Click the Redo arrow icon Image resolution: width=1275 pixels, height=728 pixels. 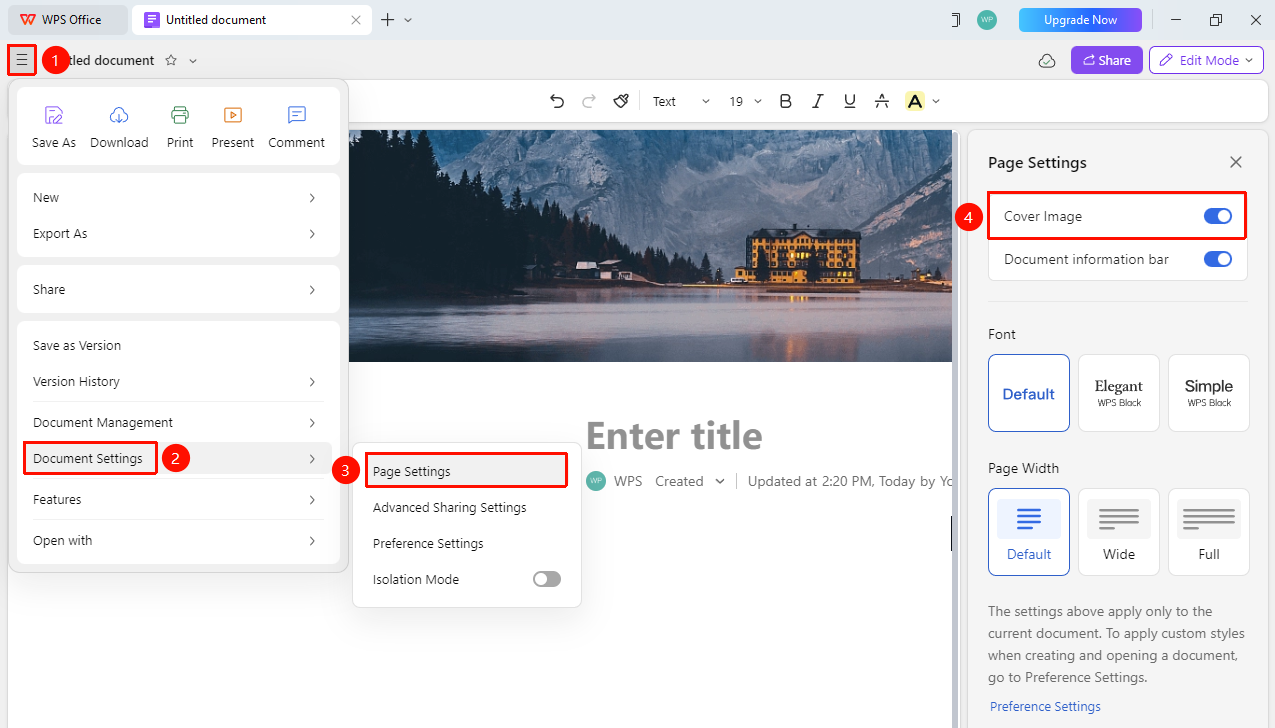pyautogui.click(x=589, y=101)
